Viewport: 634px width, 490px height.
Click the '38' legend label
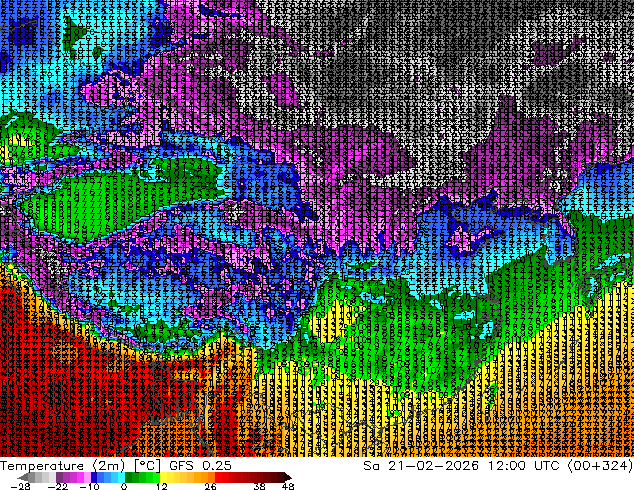259,486
